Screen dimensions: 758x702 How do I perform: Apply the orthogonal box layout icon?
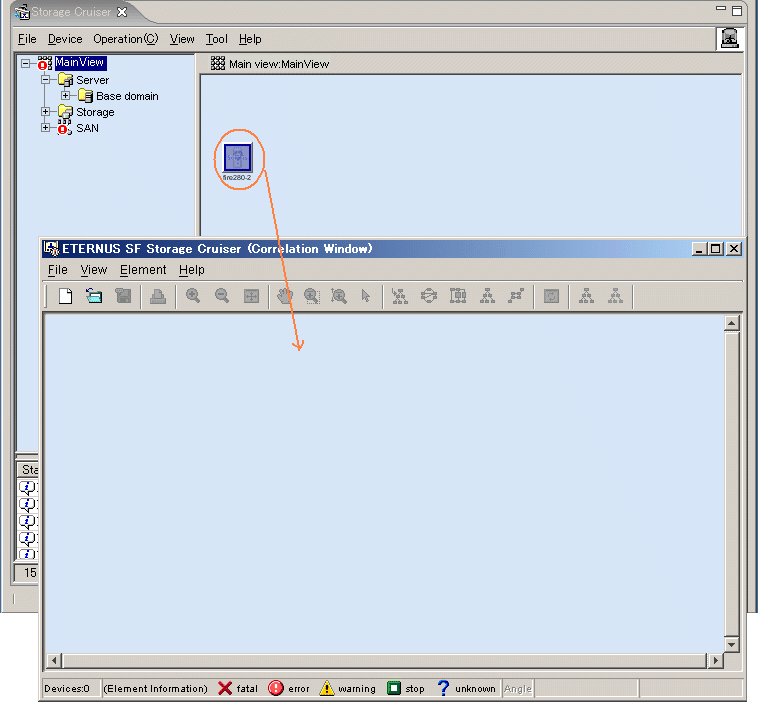[458, 296]
